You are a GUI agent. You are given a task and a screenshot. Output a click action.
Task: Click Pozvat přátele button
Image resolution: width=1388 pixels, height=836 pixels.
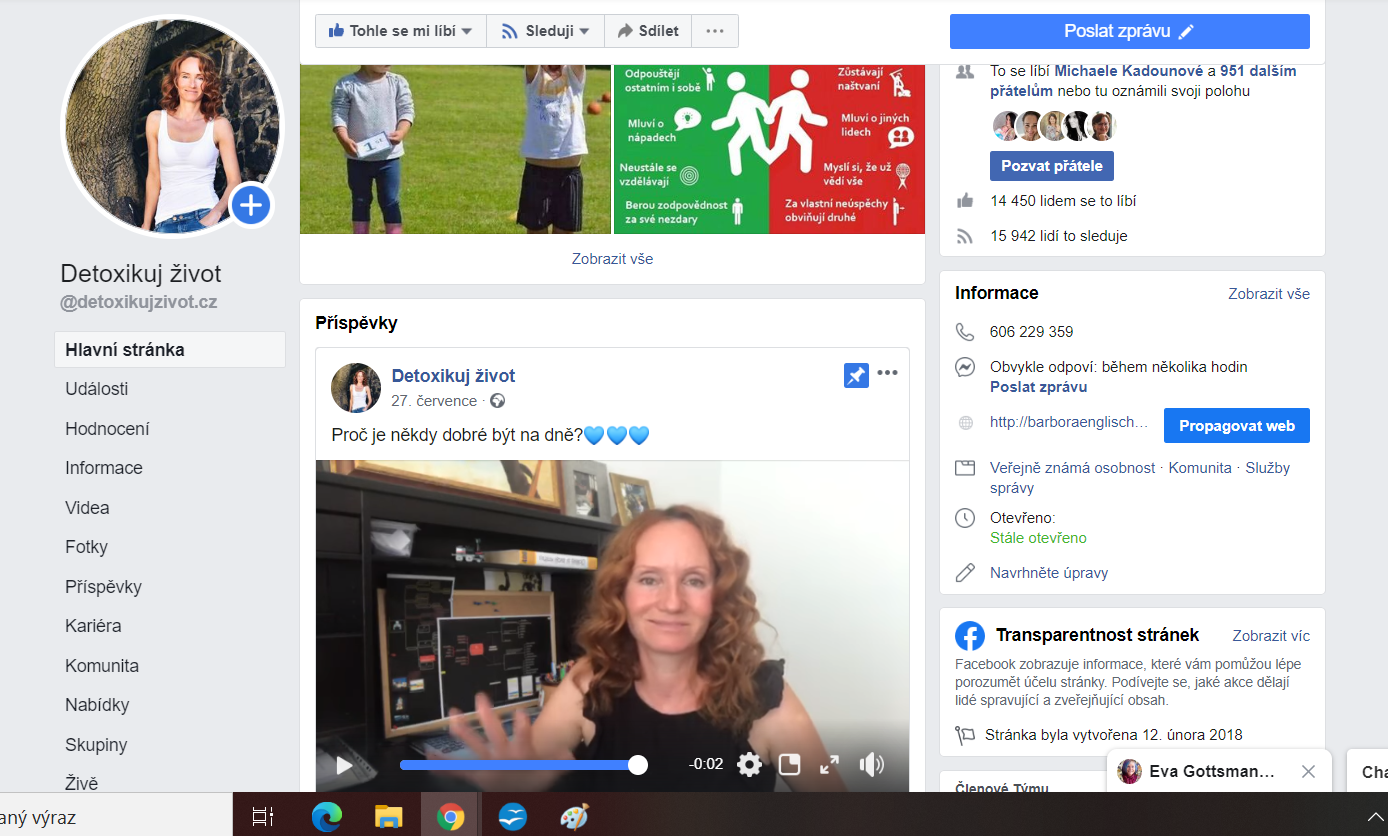[1052, 166]
